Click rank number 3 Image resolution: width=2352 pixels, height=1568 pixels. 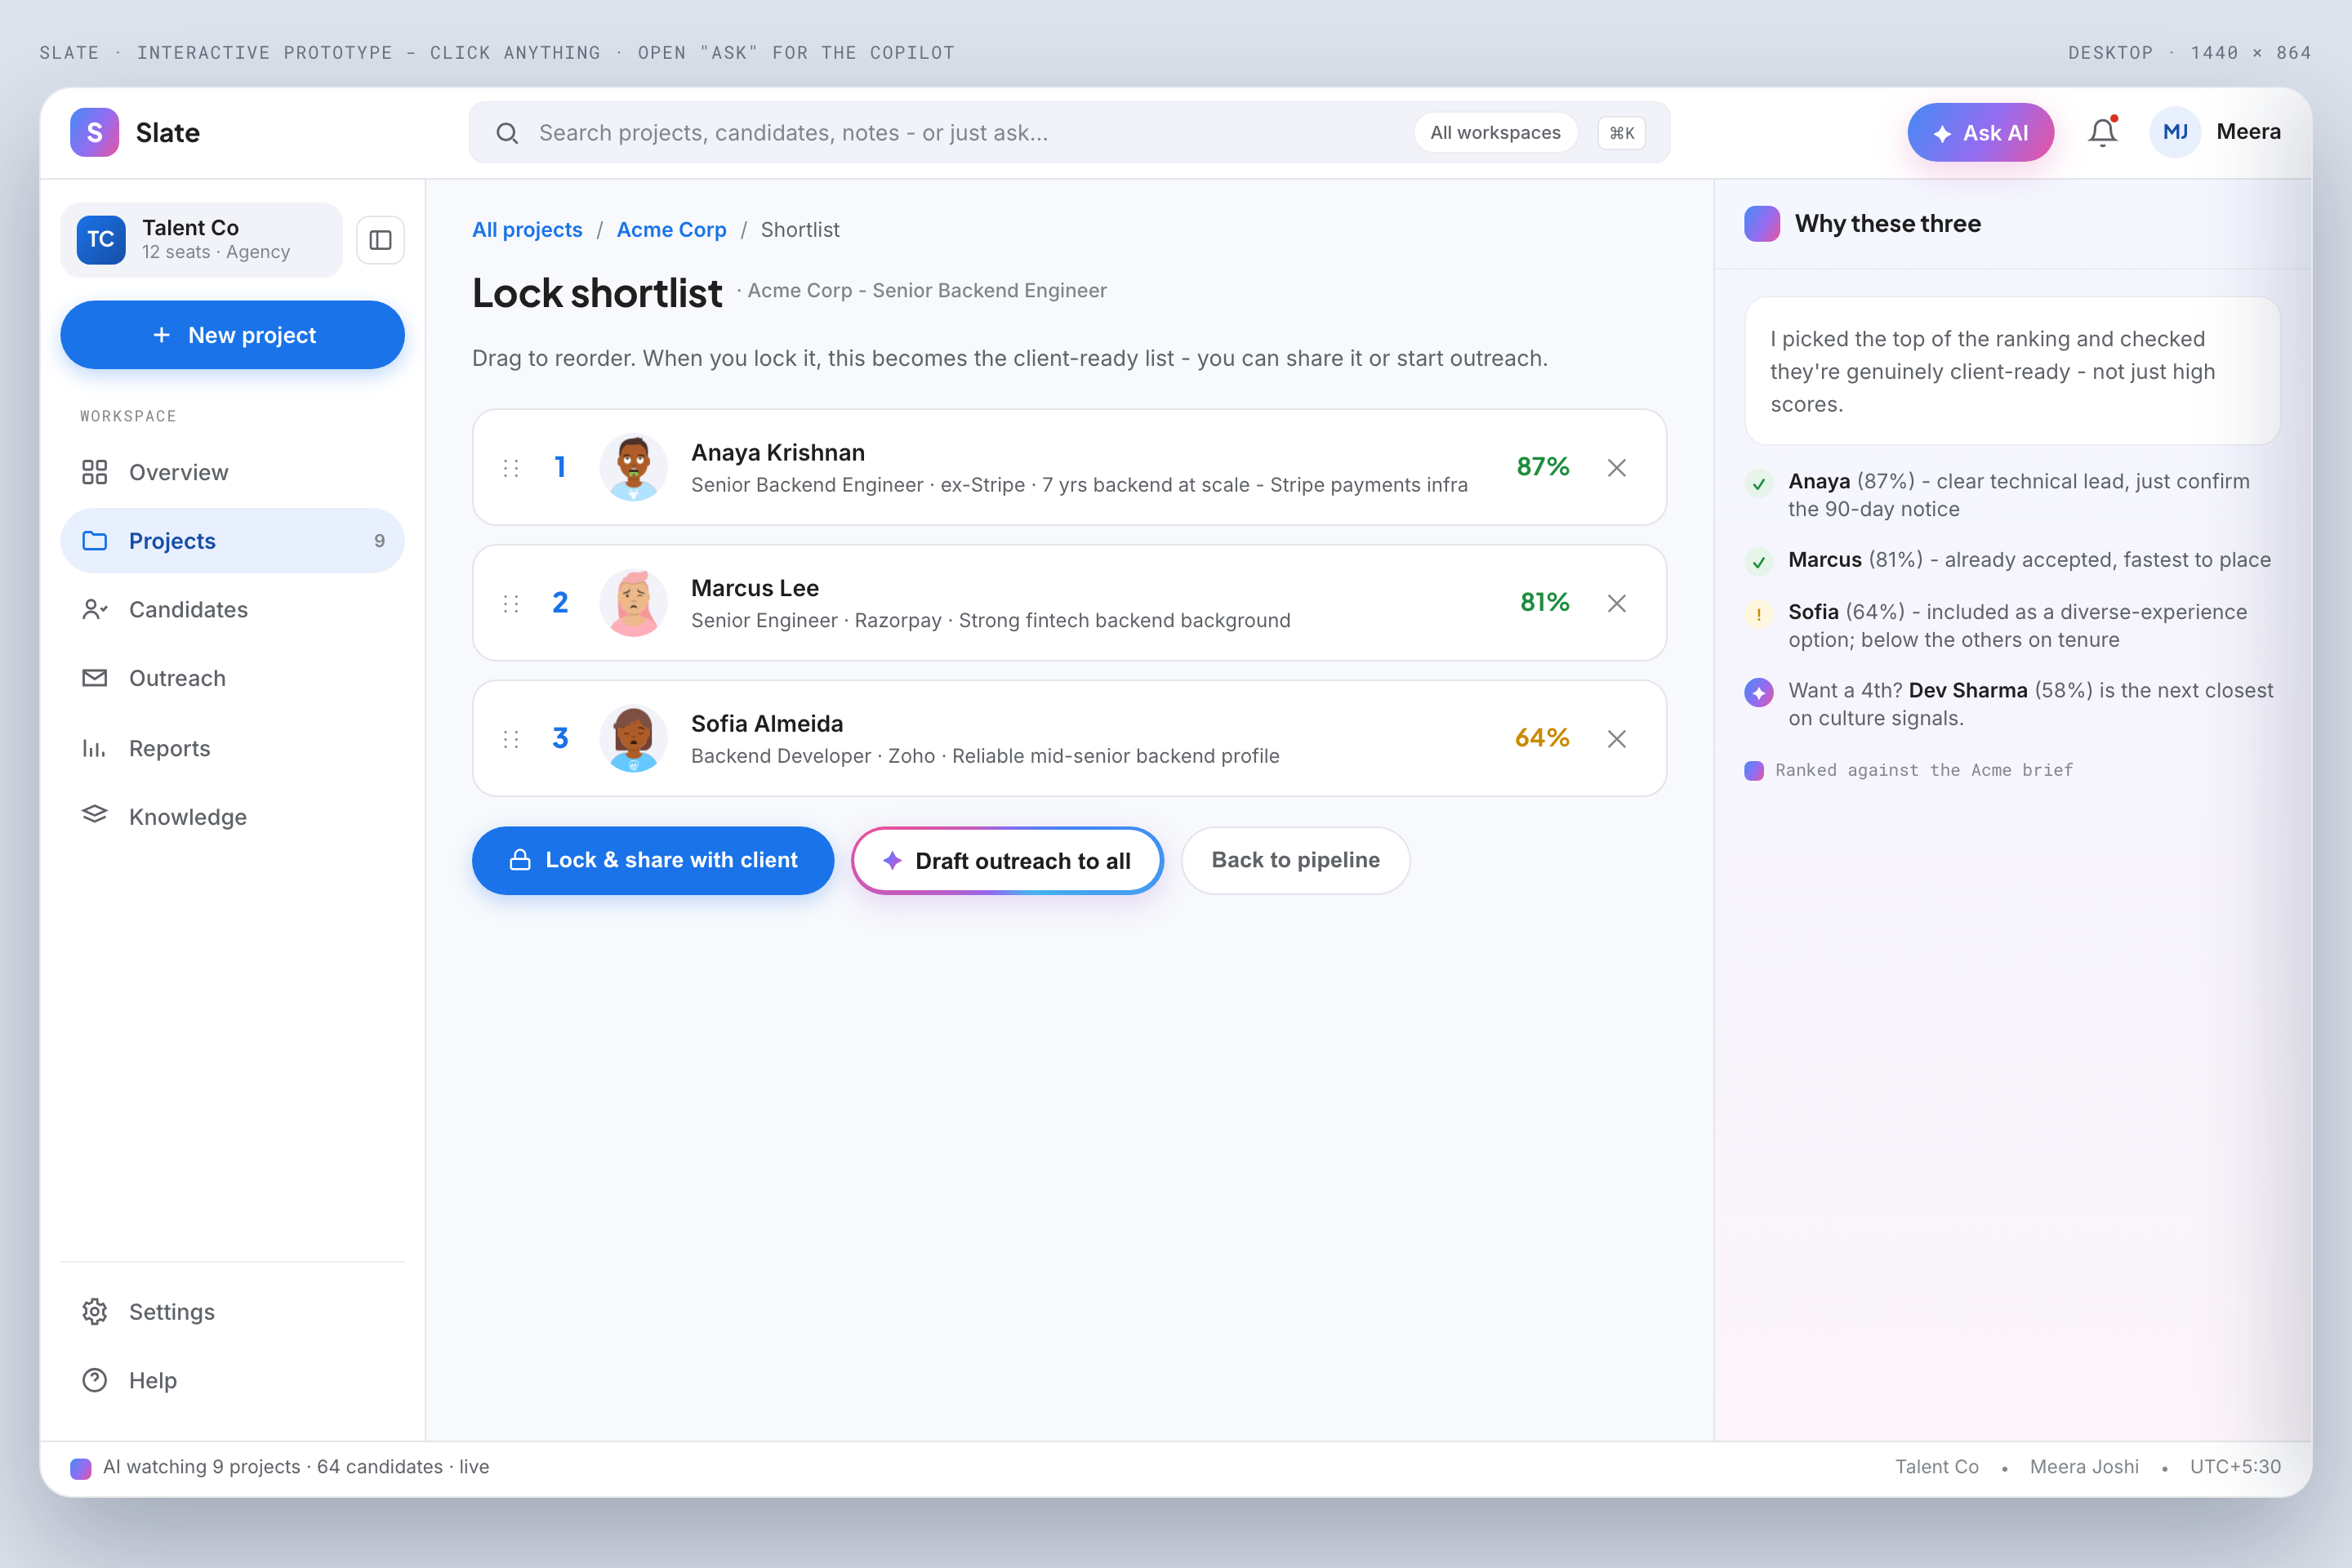(560, 738)
